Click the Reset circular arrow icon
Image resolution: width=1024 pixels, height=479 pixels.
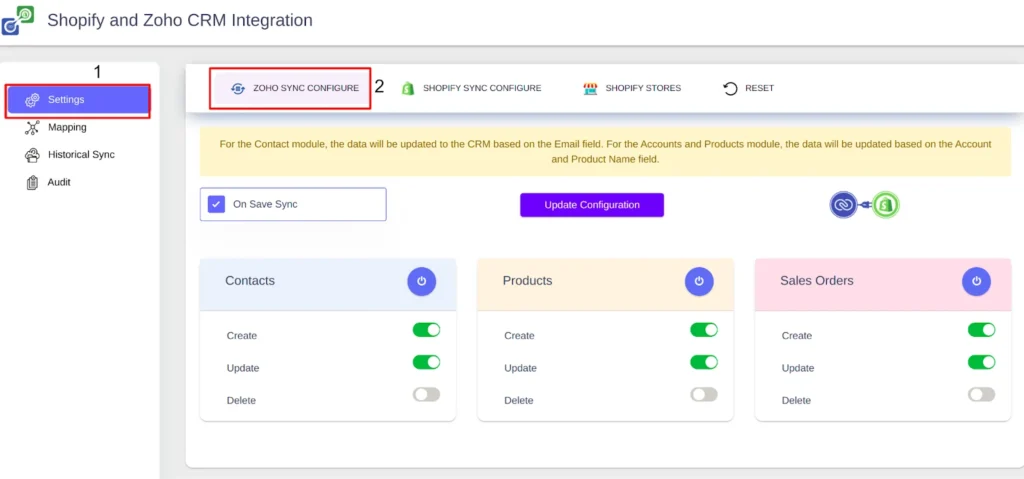[731, 88]
